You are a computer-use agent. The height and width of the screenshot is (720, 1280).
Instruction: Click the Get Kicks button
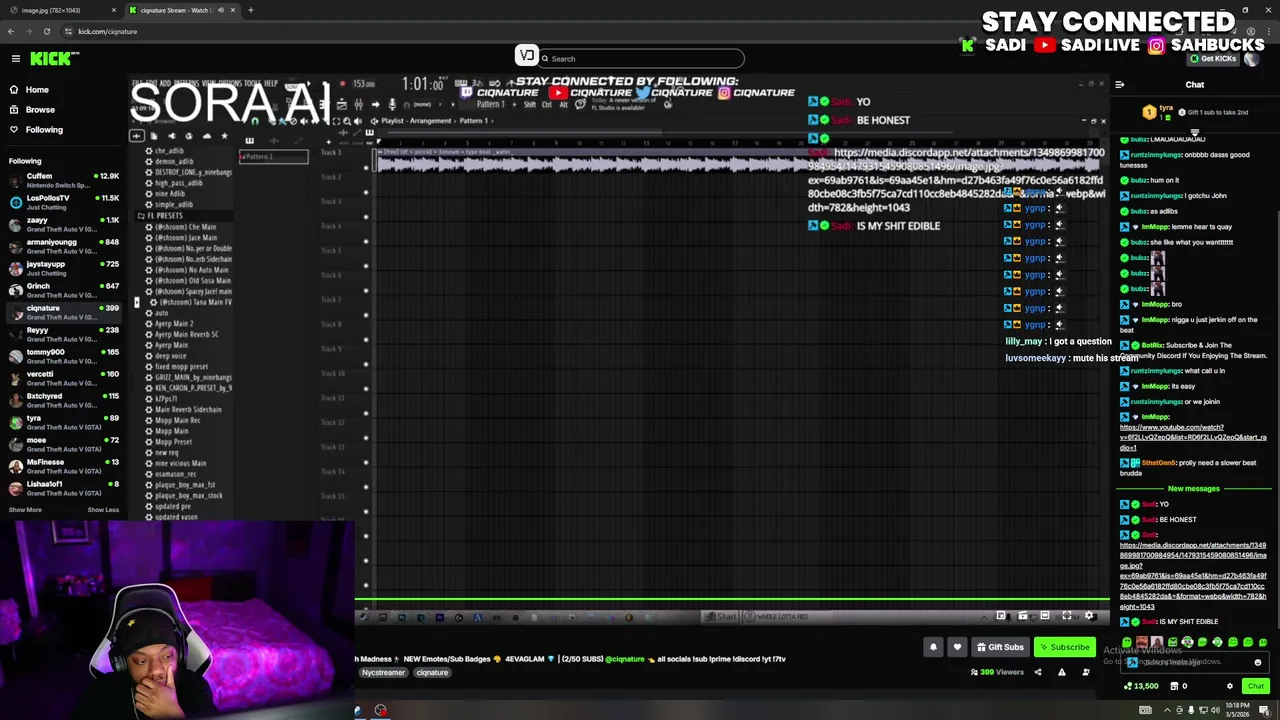(1214, 59)
